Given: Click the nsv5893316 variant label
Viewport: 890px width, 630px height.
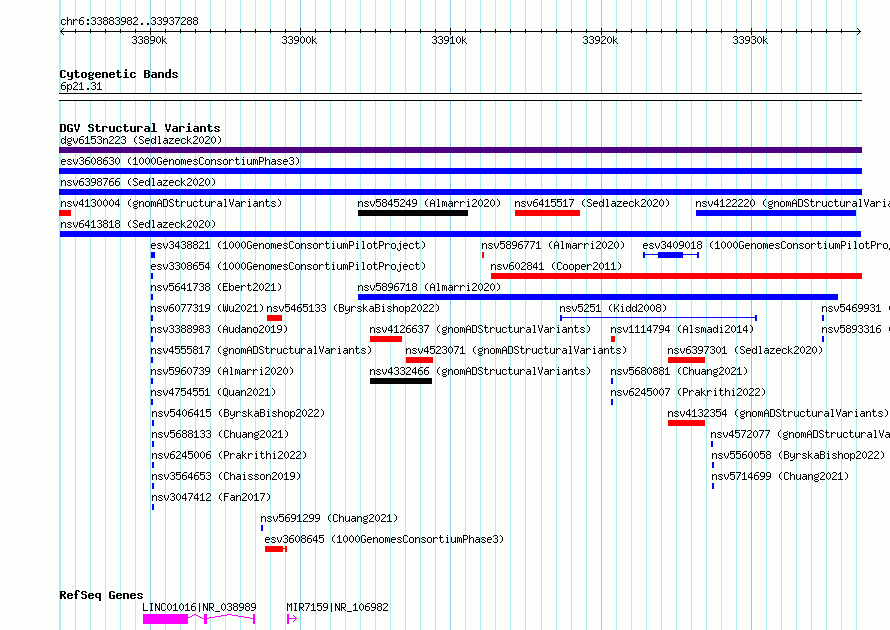Looking at the screenshot, I should coord(855,329).
